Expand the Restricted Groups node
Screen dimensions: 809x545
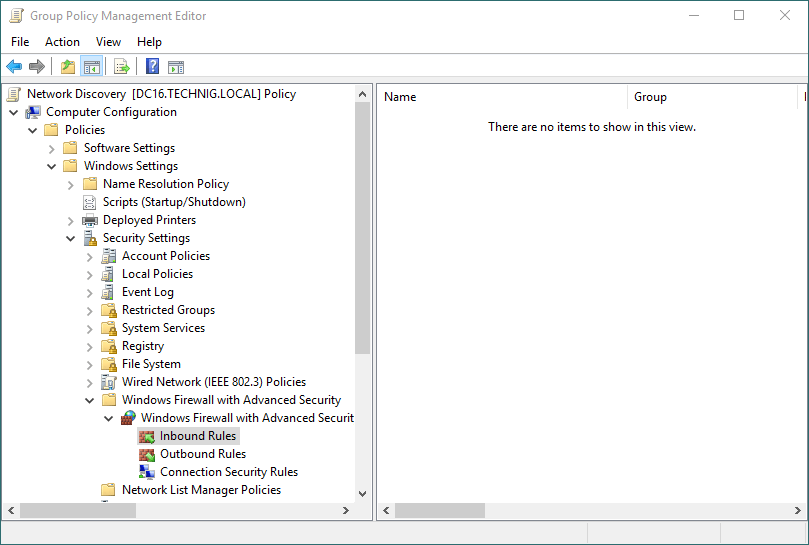(89, 311)
